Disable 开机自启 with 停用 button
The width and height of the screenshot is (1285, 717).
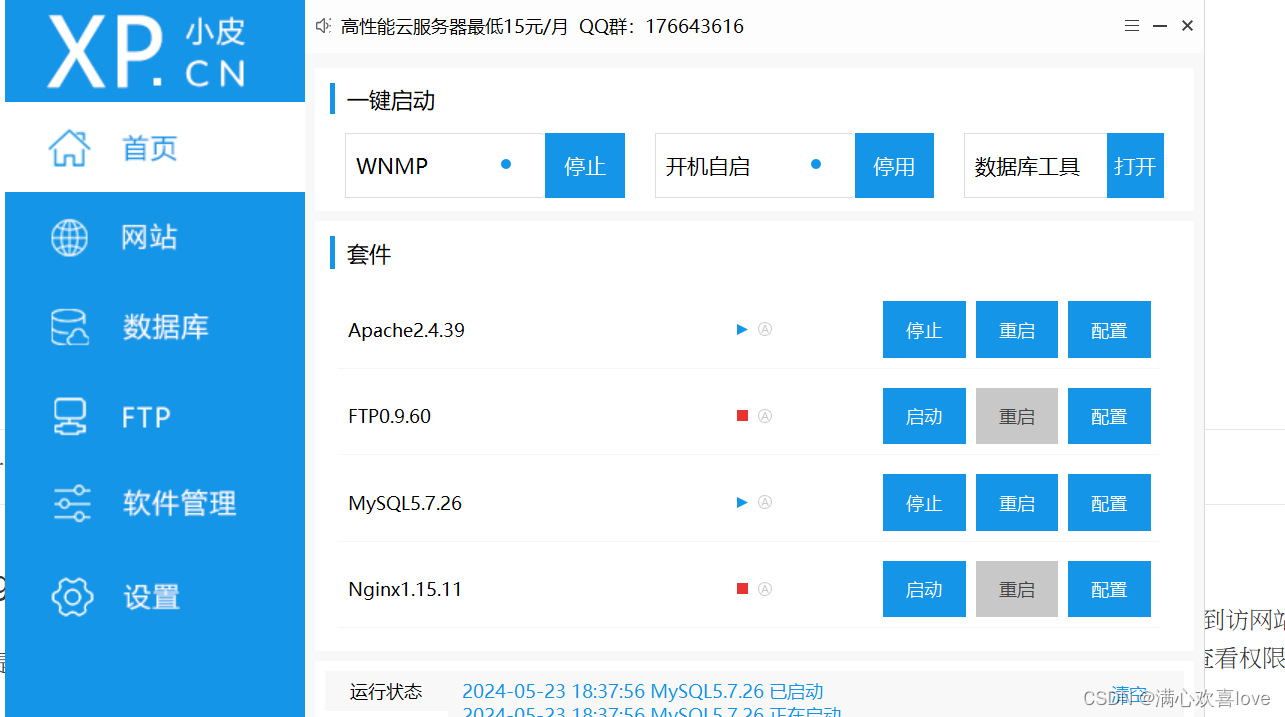point(894,166)
